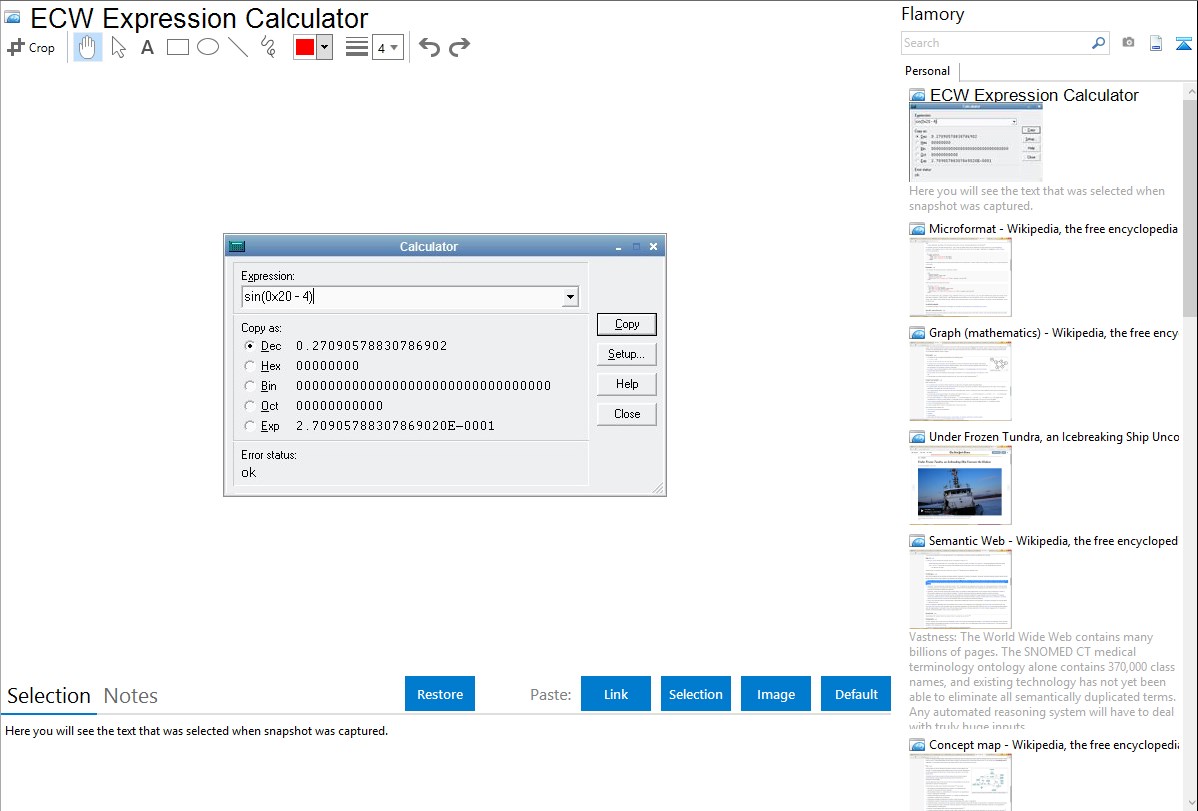Click the Calculator title bar icon
The height and width of the screenshot is (811, 1198).
point(237,246)
